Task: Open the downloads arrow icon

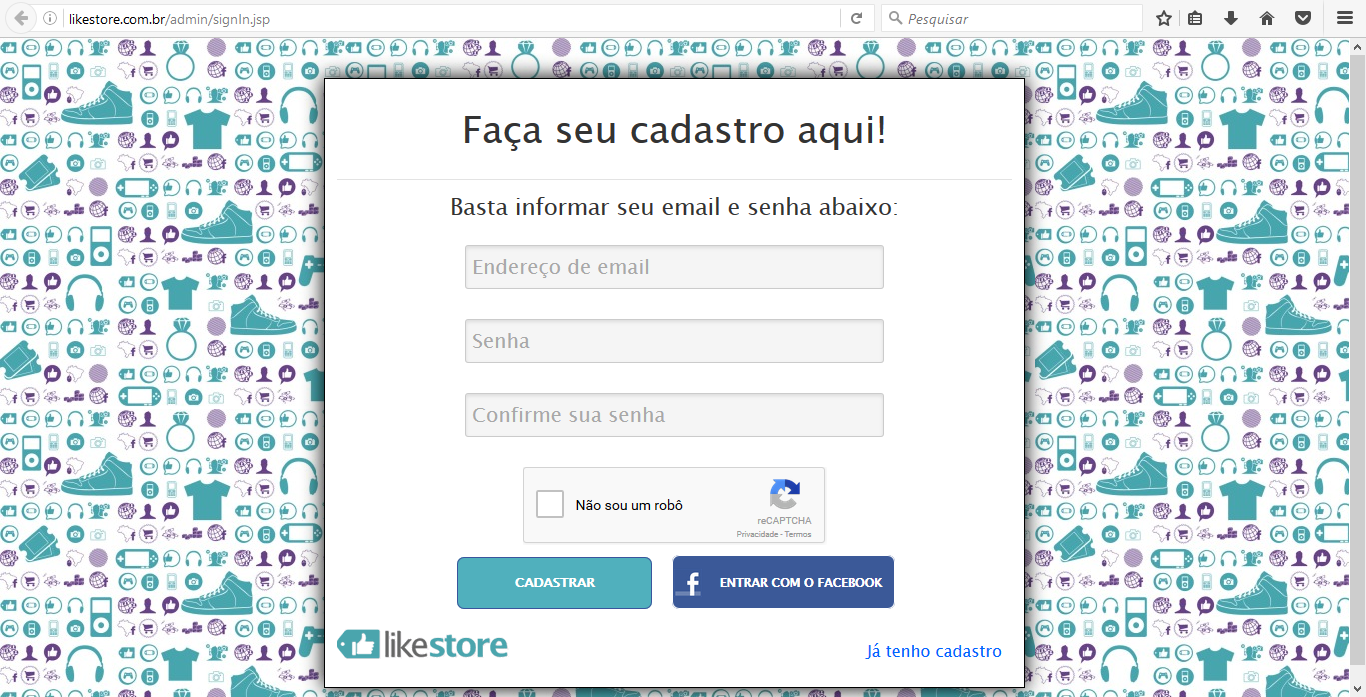Action: click(x=1231, y=19)
